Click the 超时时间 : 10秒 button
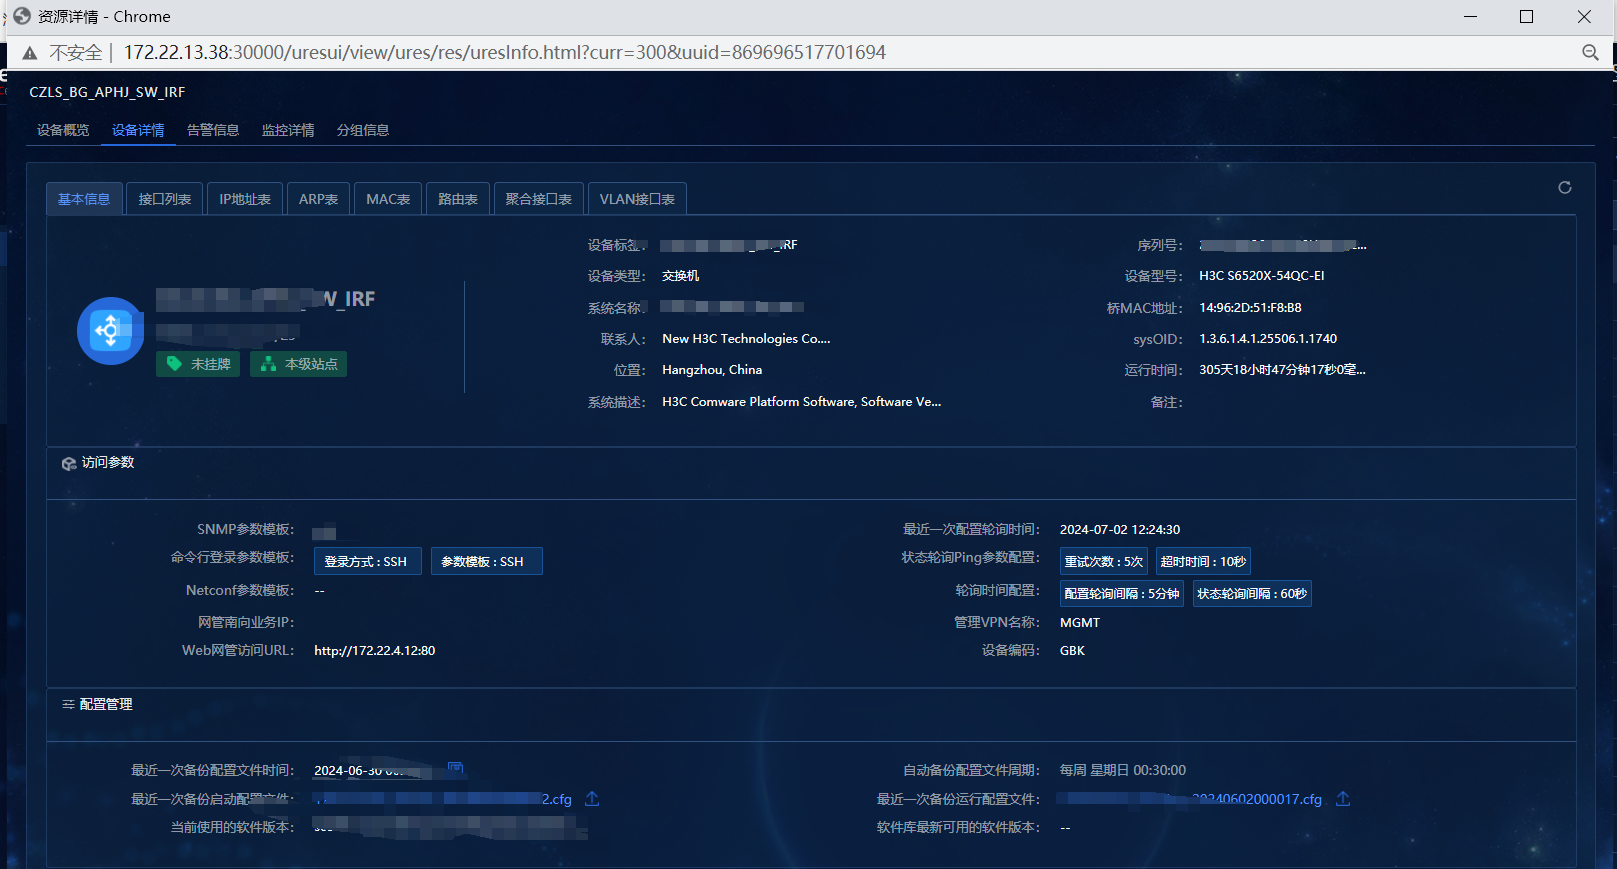Image resolution: width=1617 pixels, height=869 pixels. [1203, 561]
